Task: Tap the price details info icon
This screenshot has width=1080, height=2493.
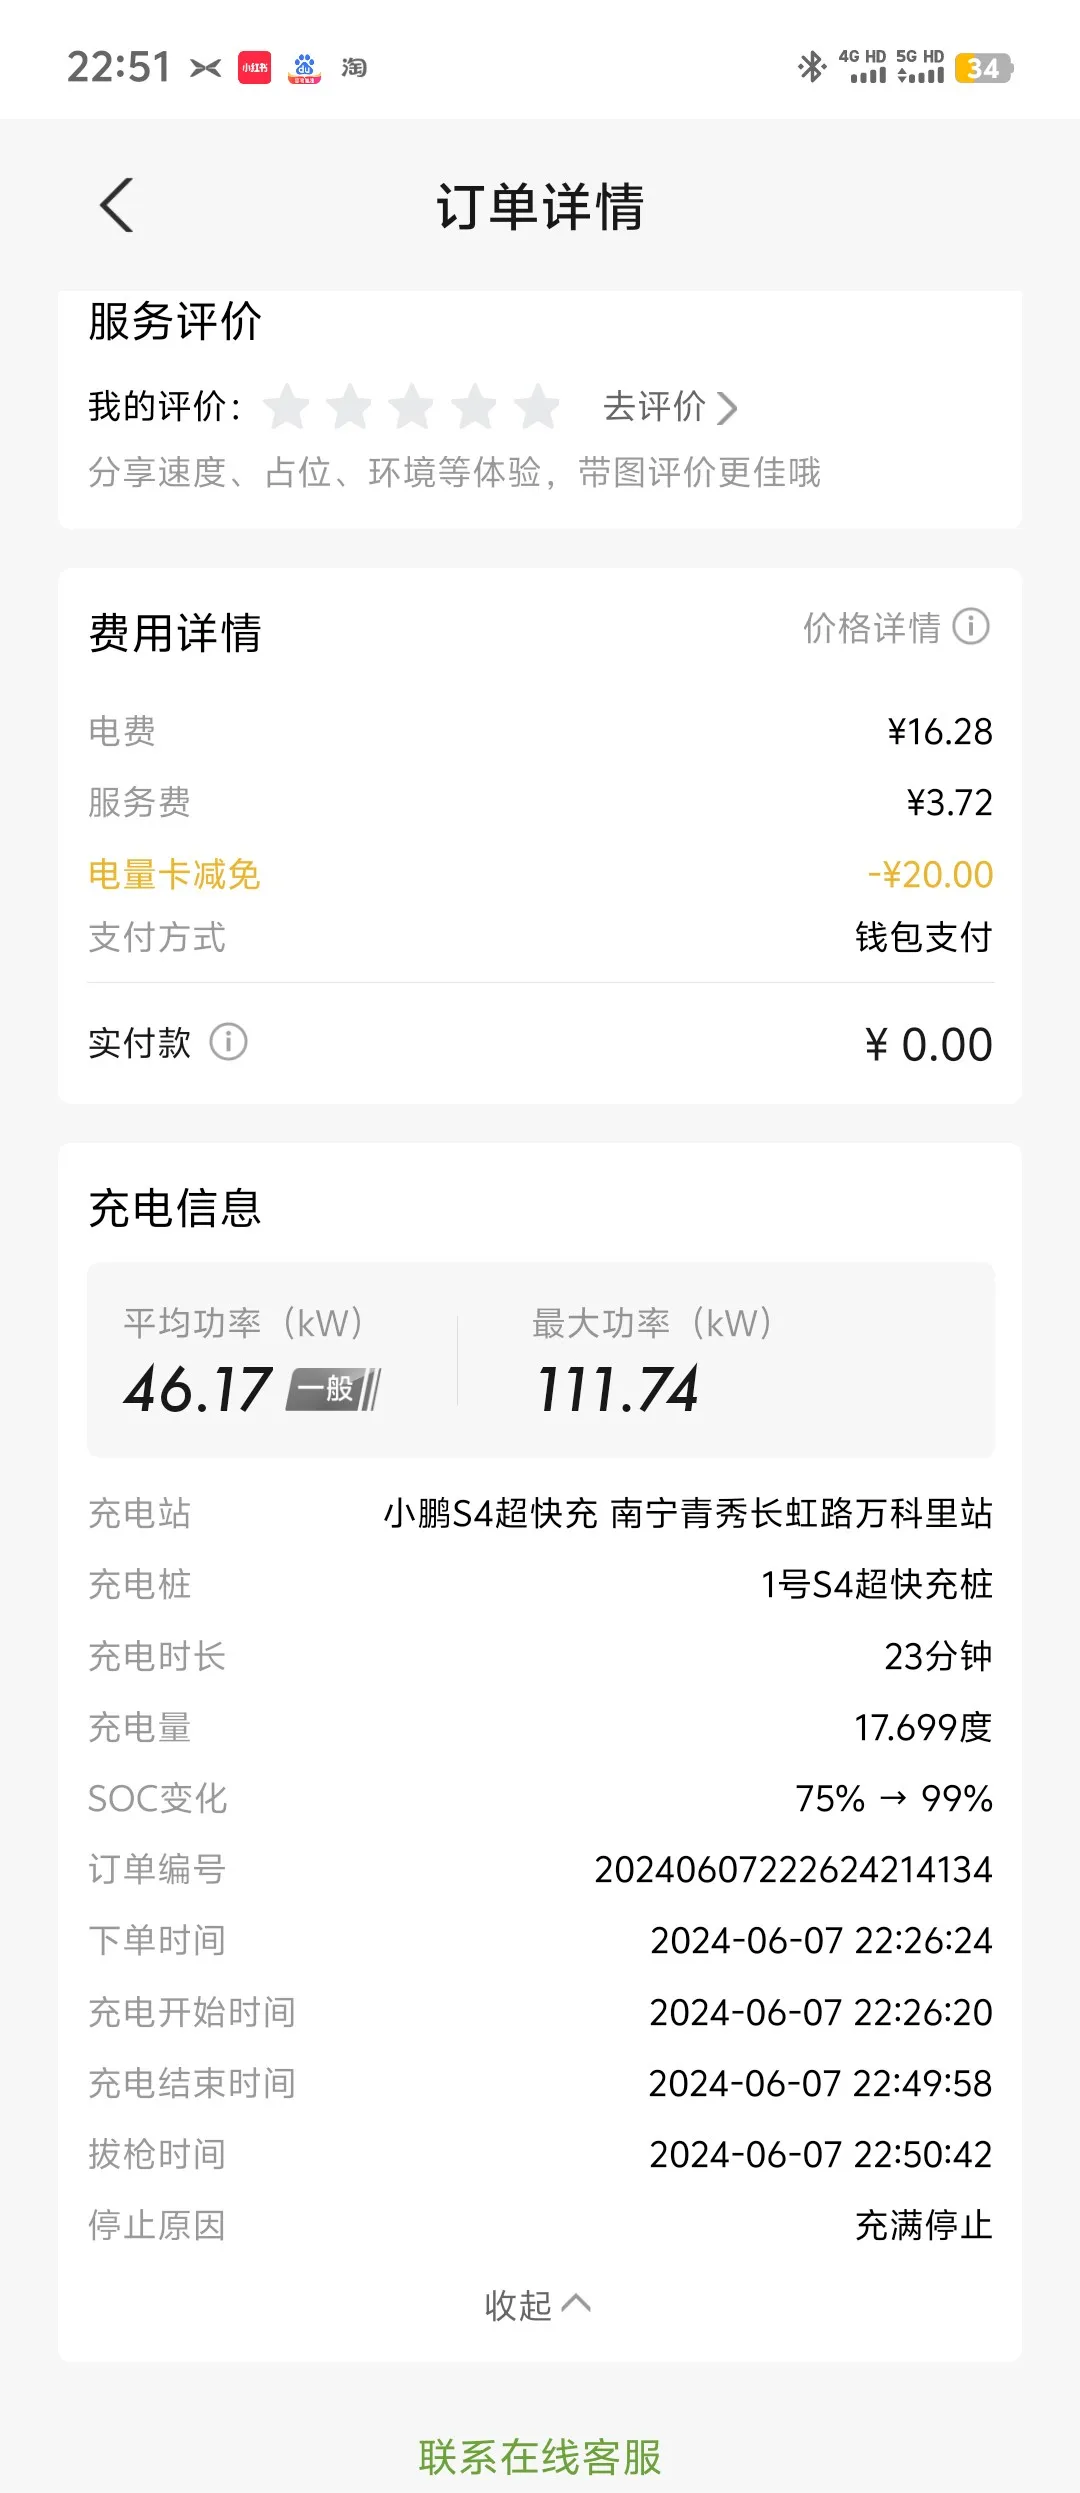Action: tap(970, 627)
